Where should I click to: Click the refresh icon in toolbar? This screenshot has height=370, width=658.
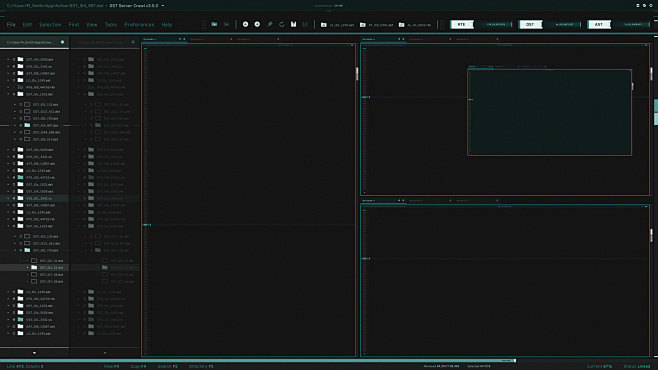(x=282, y=24)
